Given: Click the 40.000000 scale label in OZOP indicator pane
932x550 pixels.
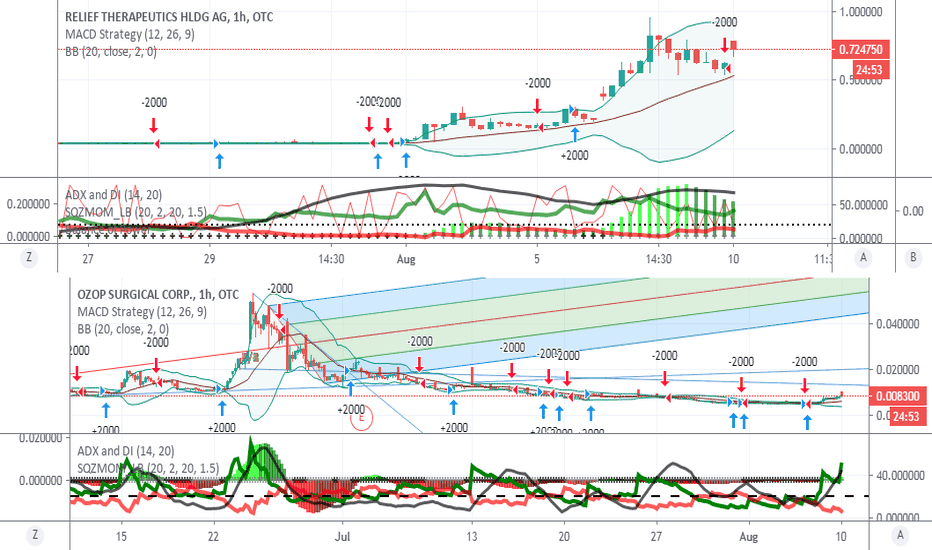Looking at the screenshot, I should (900, 476).
